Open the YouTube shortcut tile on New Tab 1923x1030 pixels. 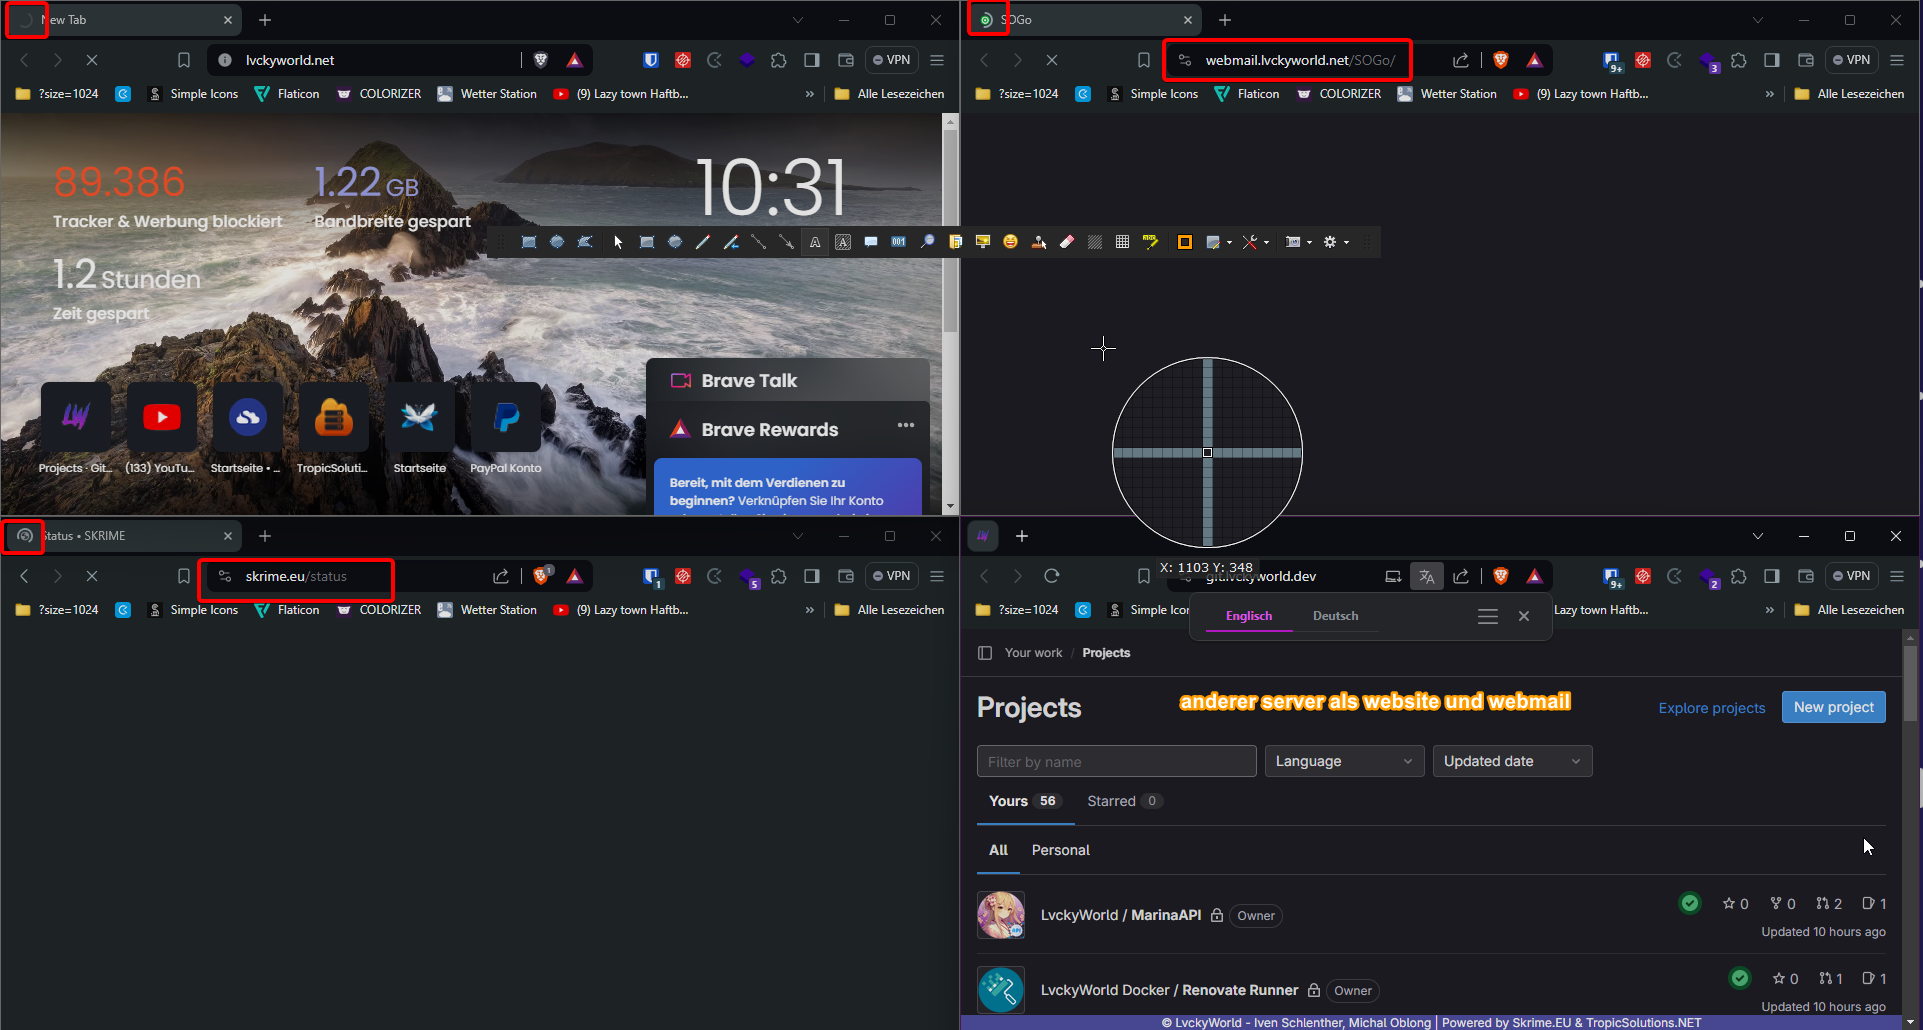(x=161, y=417)
